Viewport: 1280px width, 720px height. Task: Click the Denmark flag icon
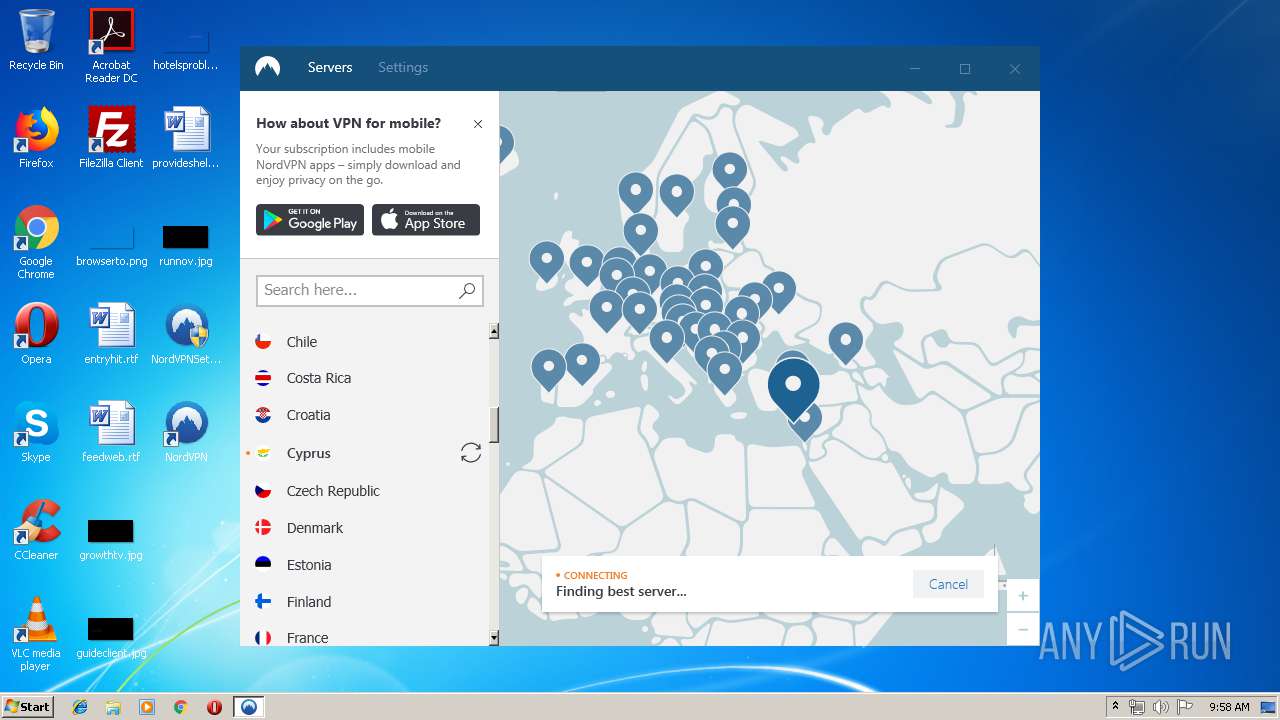coord(263,528)
